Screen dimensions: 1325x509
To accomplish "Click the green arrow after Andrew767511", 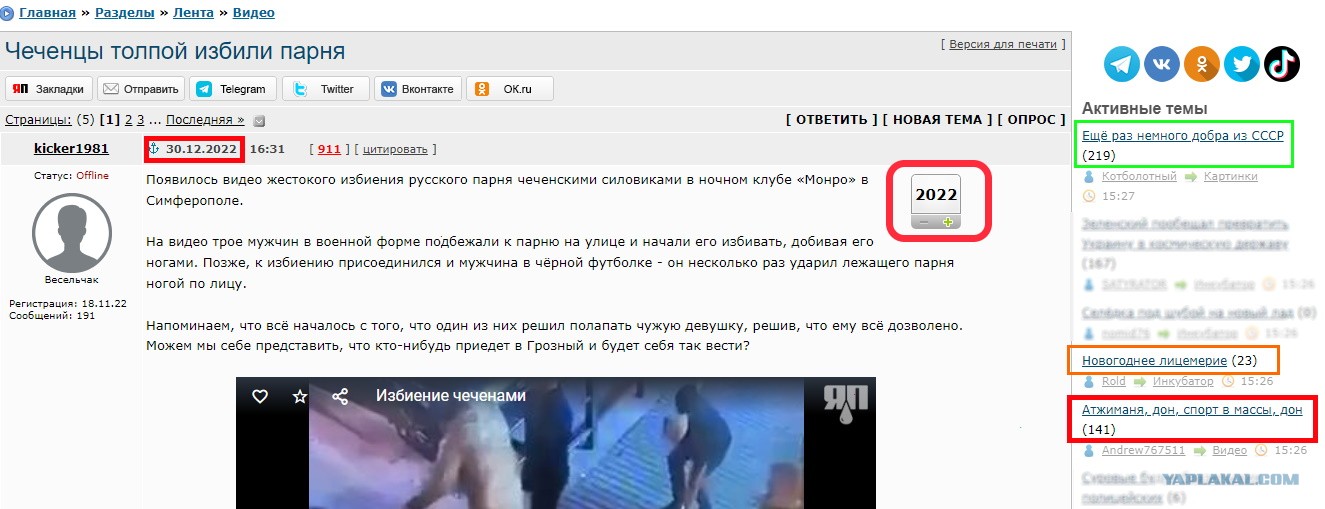I will pyautogui.click(x=1200, y=450).
